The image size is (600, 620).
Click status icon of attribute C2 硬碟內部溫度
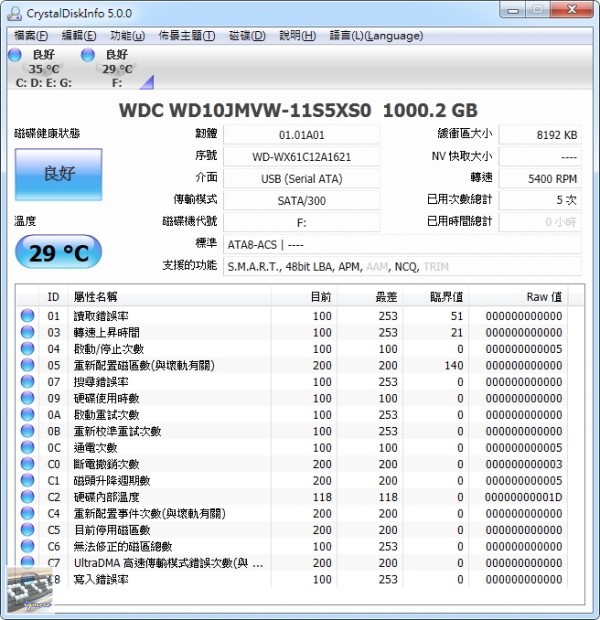coord(27,497)
